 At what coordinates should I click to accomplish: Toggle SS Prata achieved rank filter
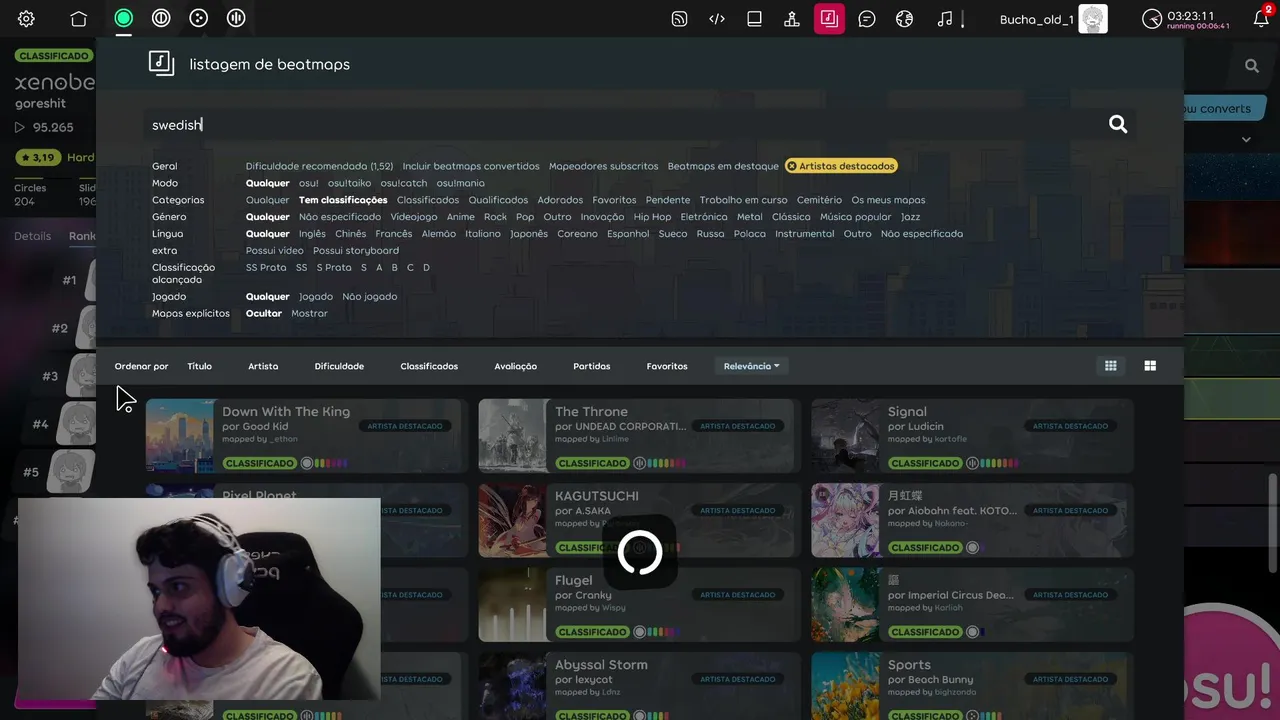(266, 268)
